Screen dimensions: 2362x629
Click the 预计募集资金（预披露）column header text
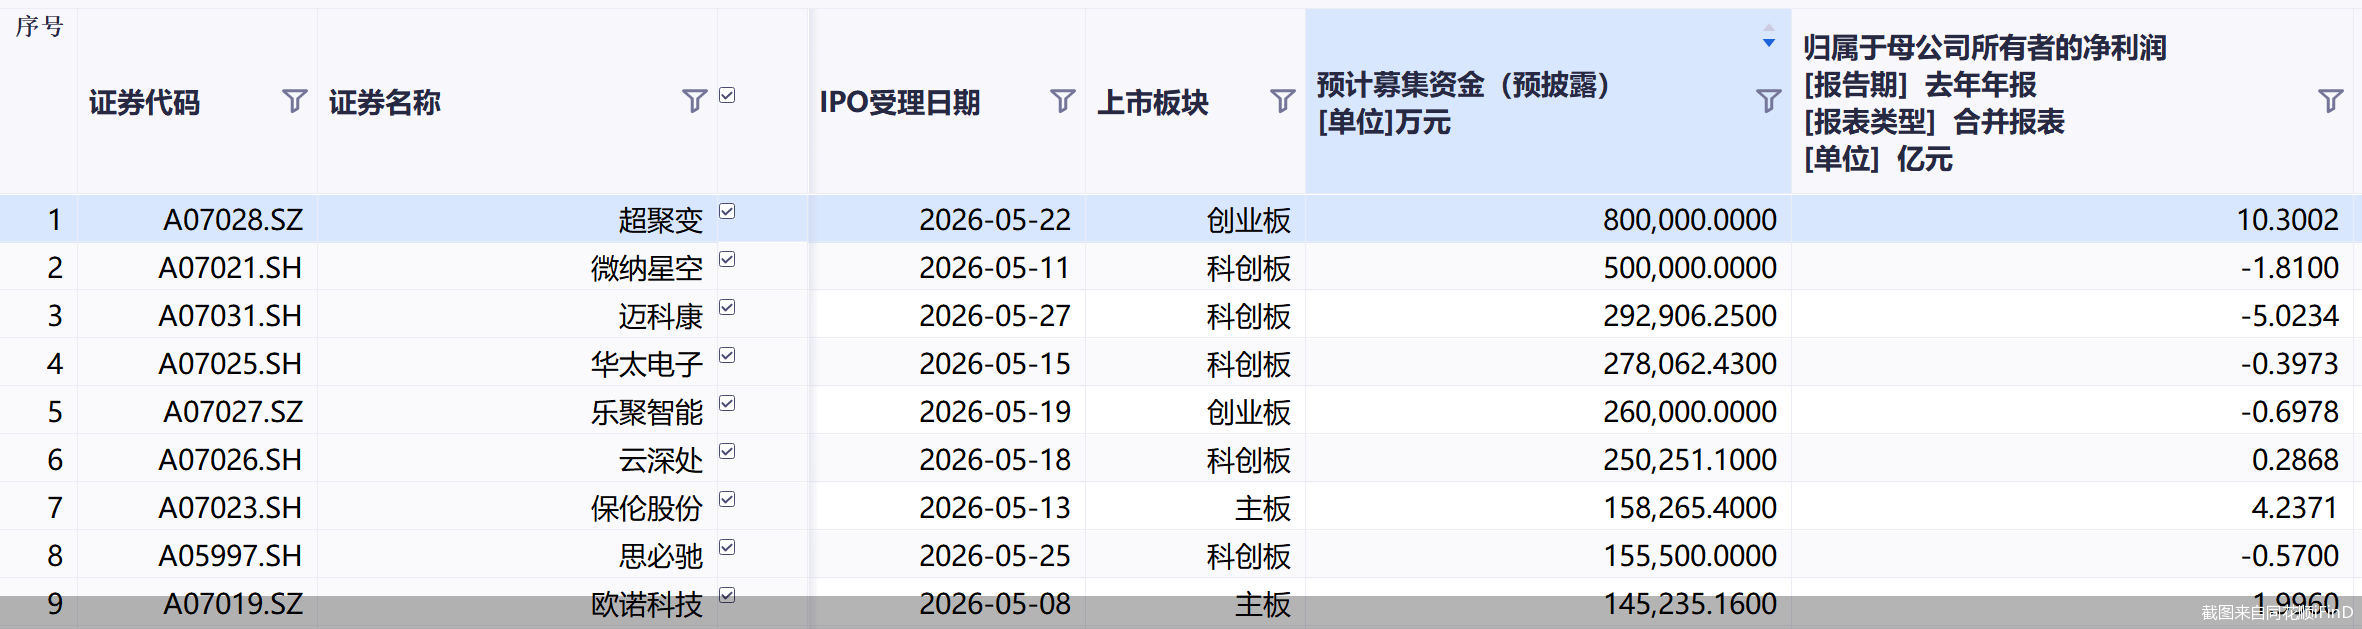1462,85
